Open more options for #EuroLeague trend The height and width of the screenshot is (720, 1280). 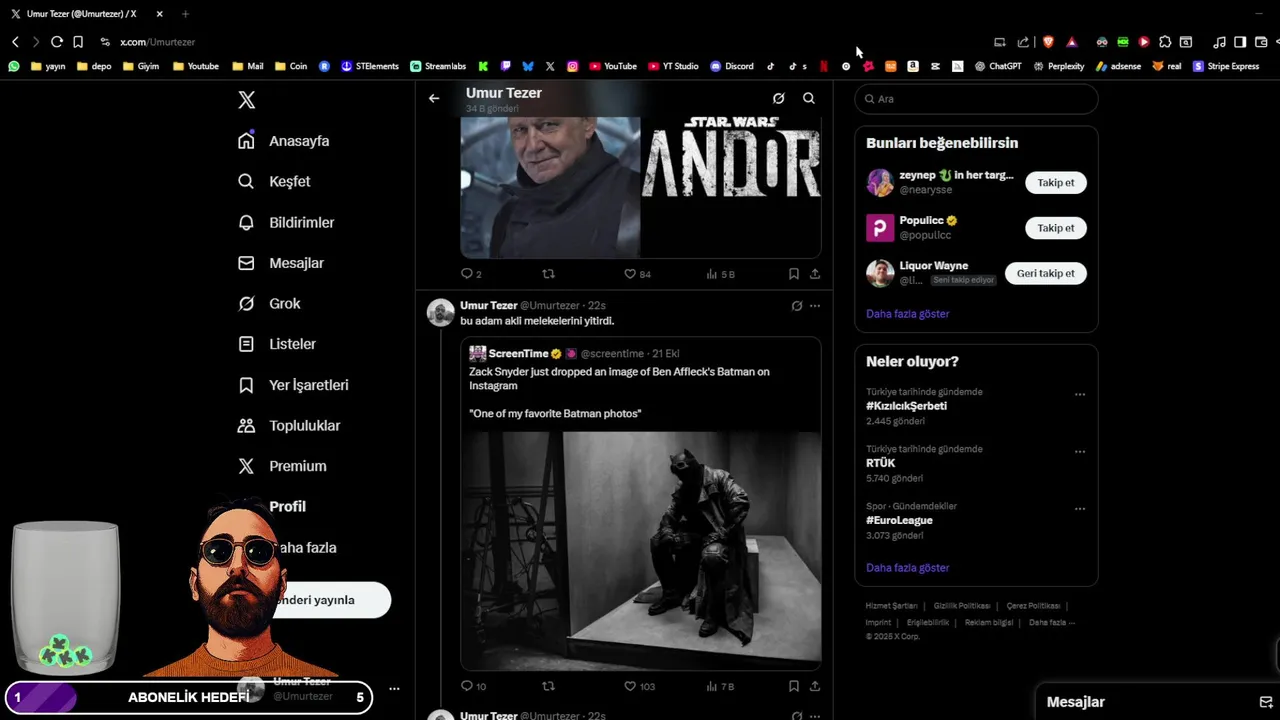pos(1080,509)
